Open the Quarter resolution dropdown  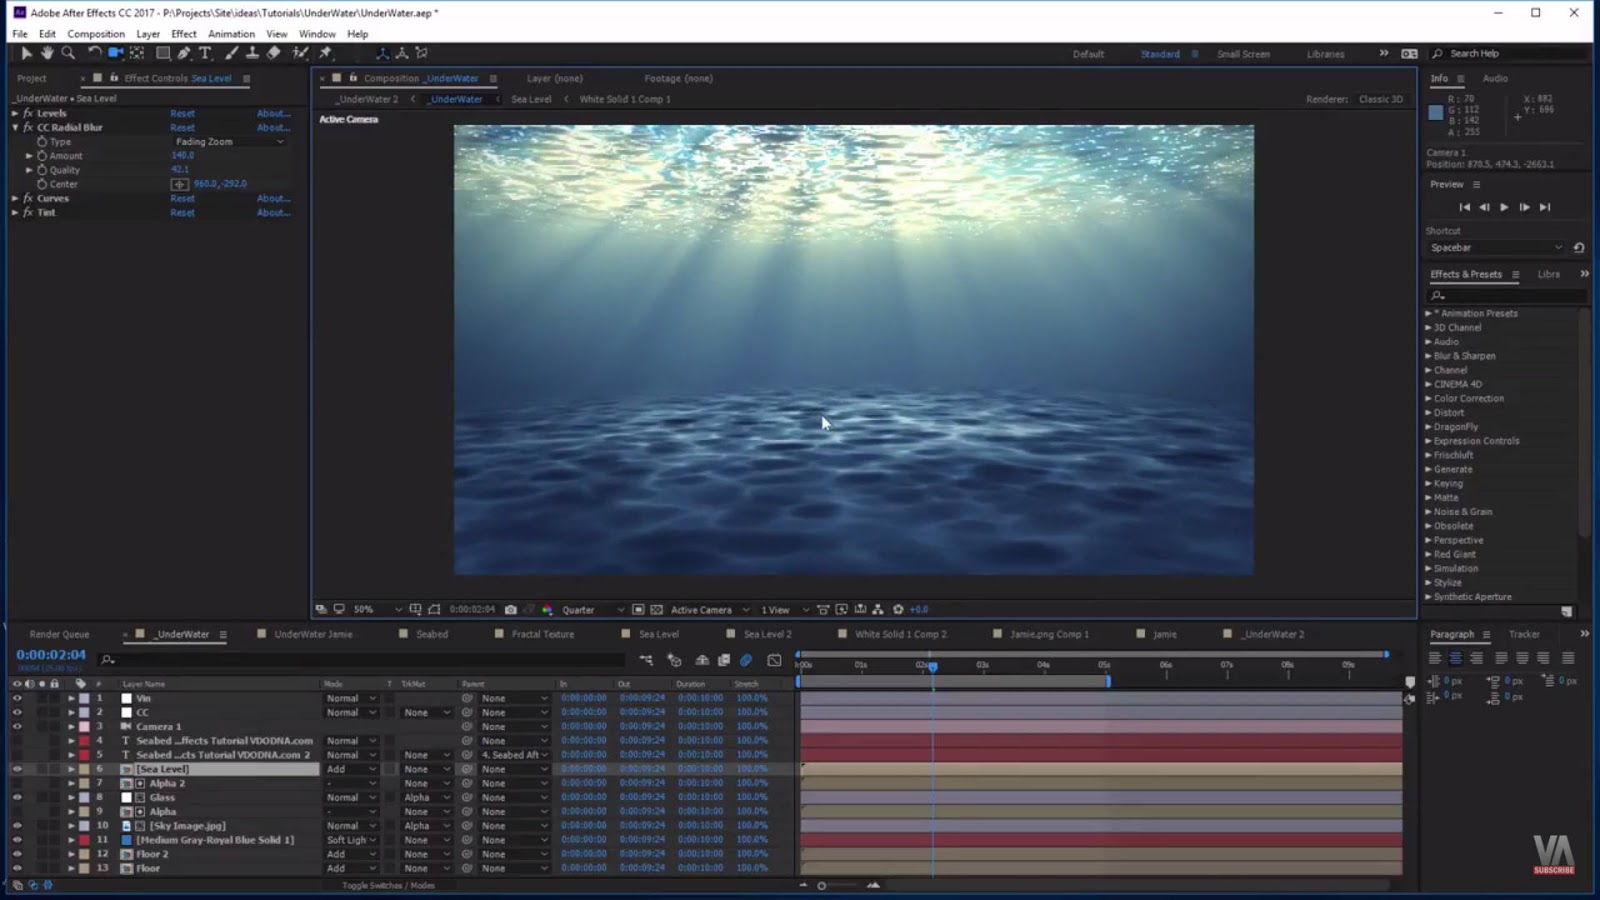point(592,610)
